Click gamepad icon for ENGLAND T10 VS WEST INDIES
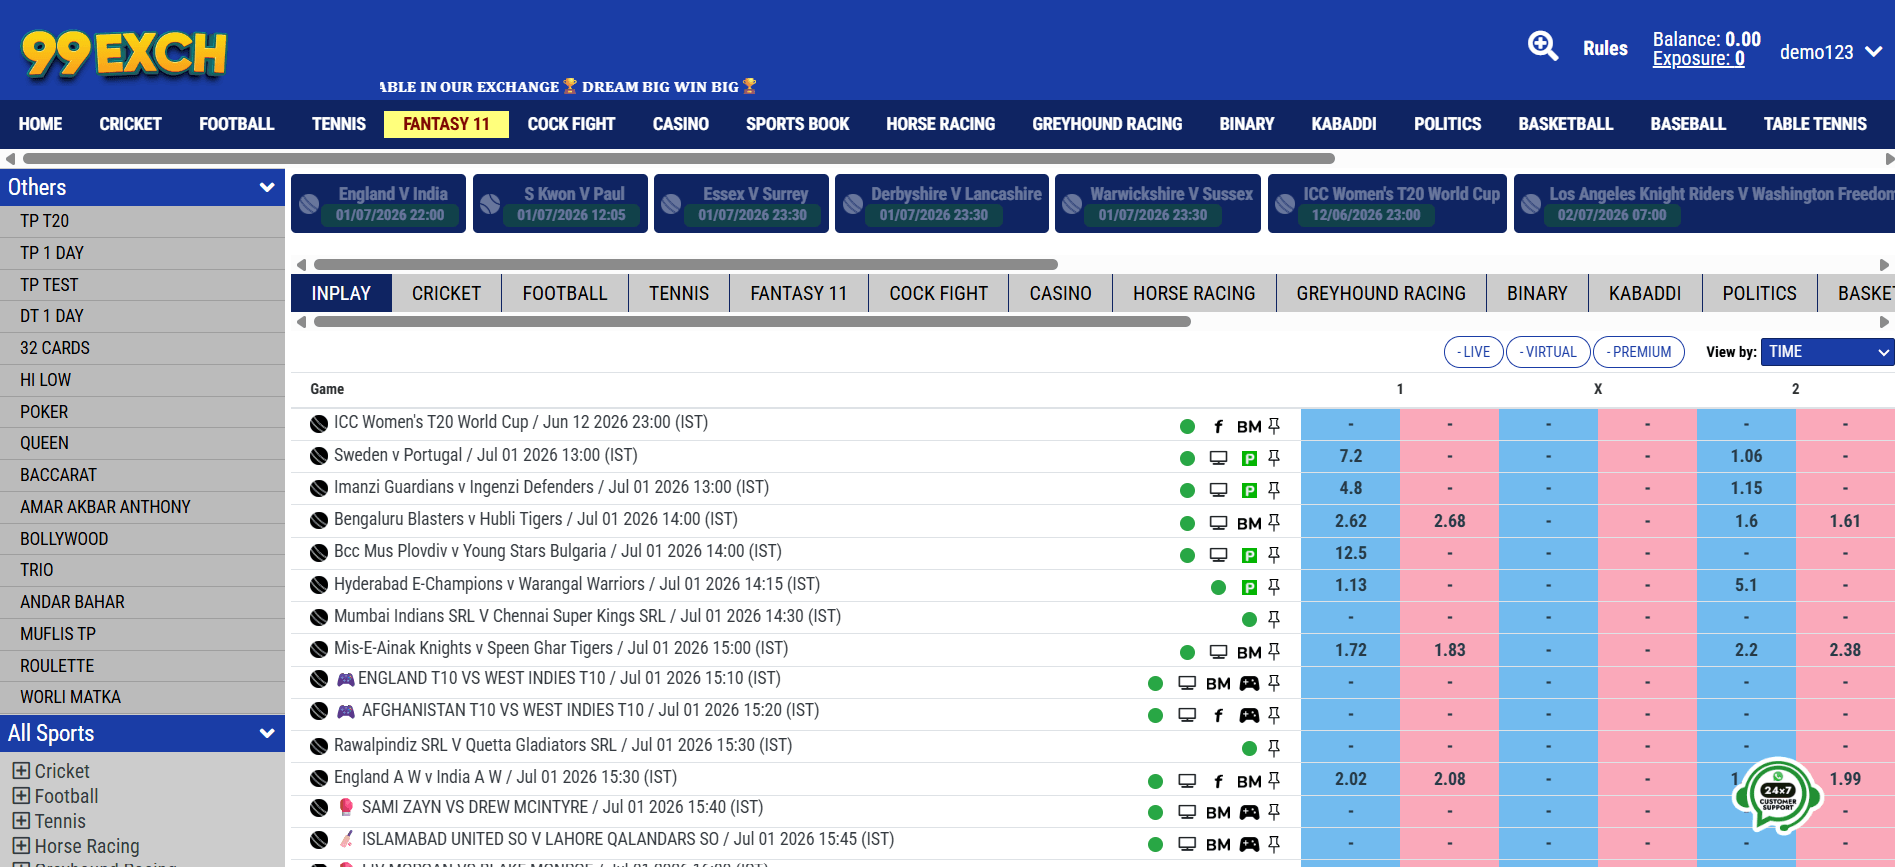The height and width of the screenshot is (867, 1895). tap(1249, 683)
